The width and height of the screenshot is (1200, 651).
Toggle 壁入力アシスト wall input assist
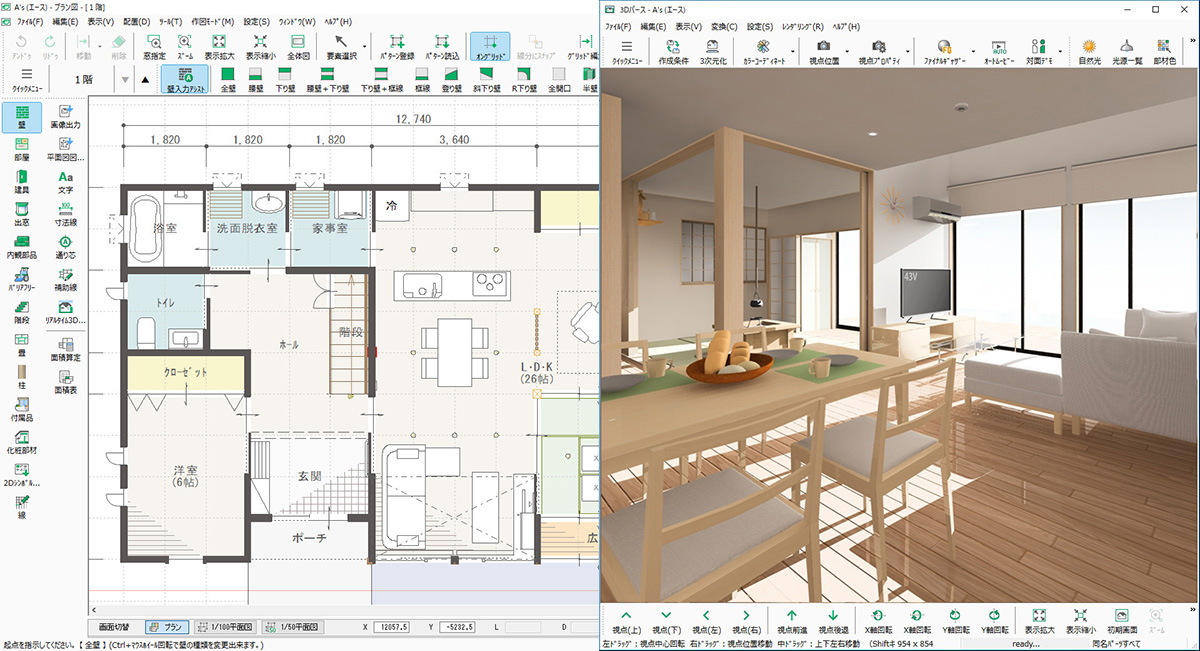click(x=187, y=77)
